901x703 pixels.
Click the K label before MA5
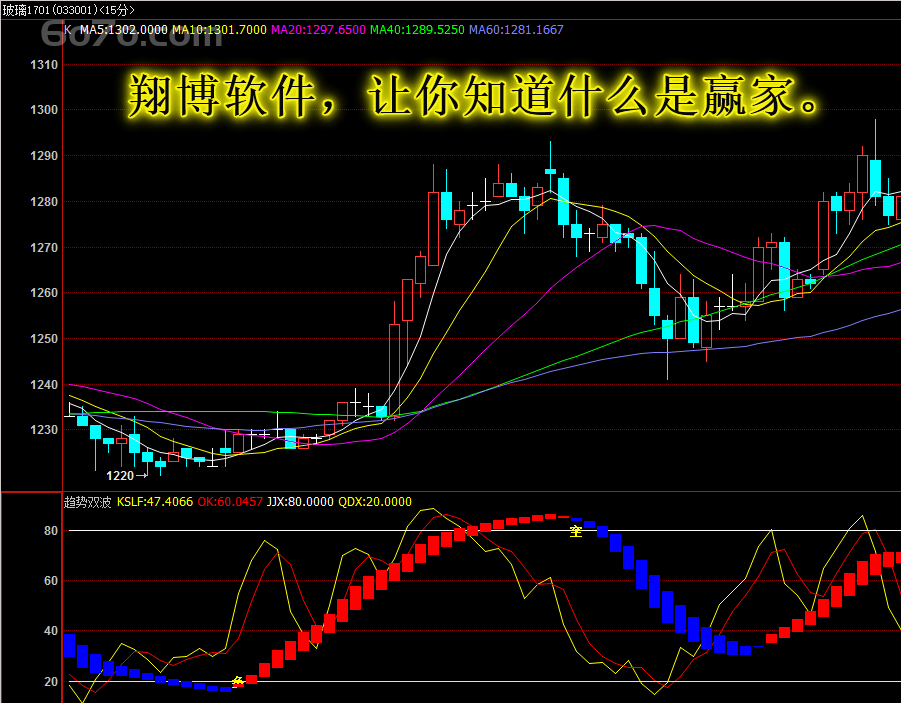[68, 30]
